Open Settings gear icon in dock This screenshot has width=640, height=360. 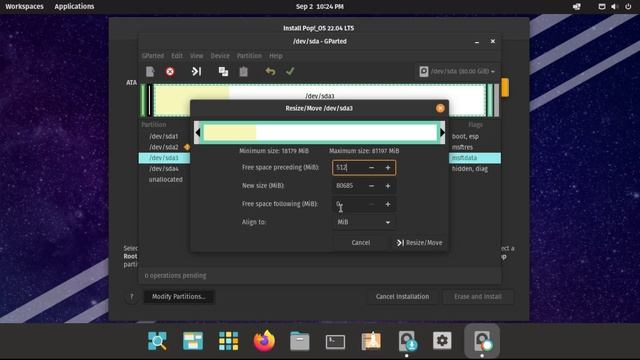[442, 340]
